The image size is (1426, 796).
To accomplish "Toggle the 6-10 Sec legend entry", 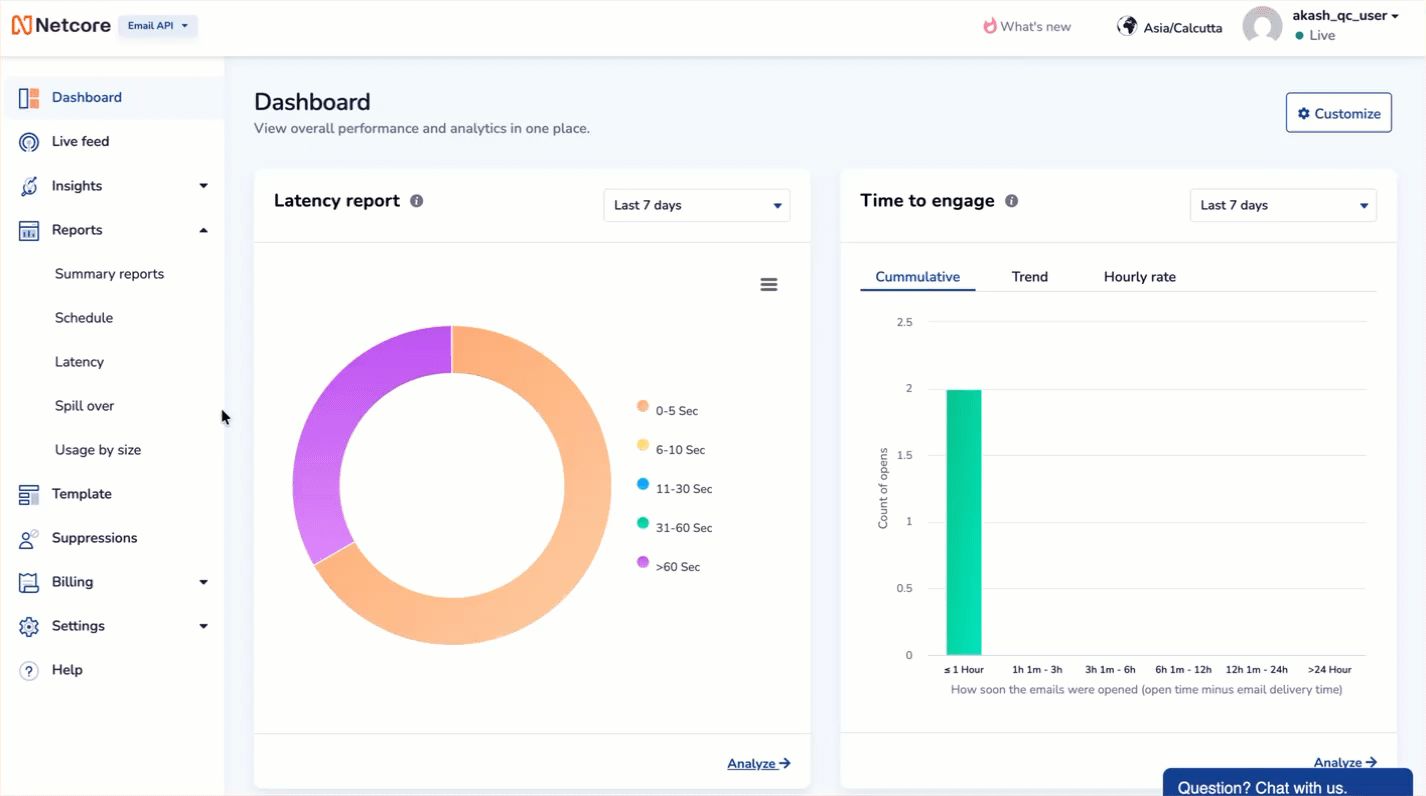I will 671,449.
